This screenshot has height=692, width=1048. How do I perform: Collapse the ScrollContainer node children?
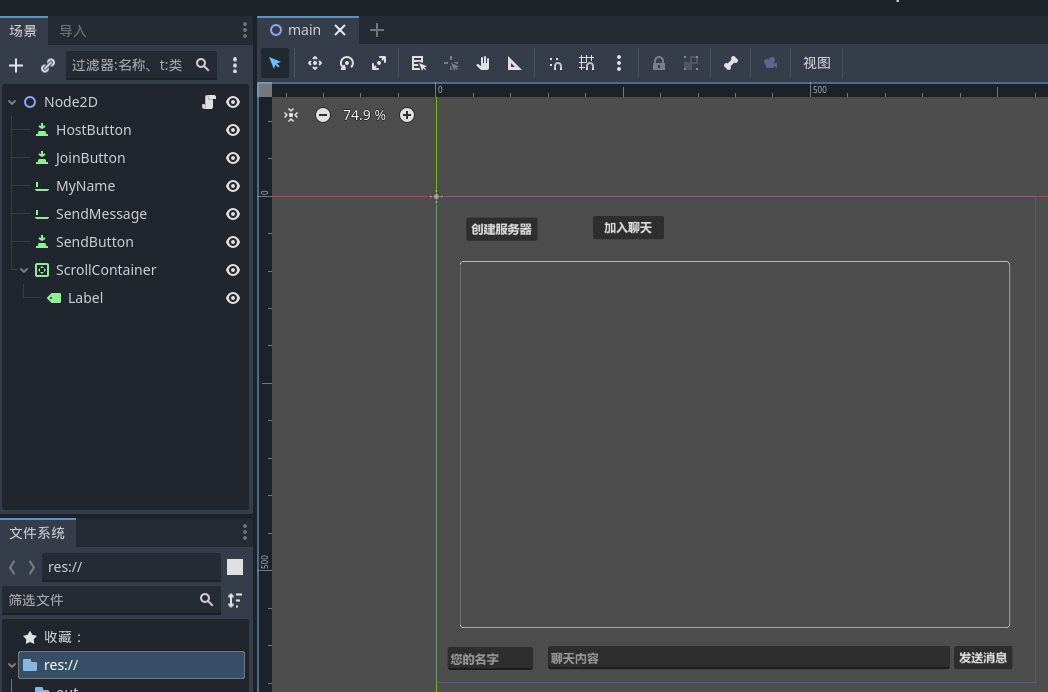click(24, 270)
